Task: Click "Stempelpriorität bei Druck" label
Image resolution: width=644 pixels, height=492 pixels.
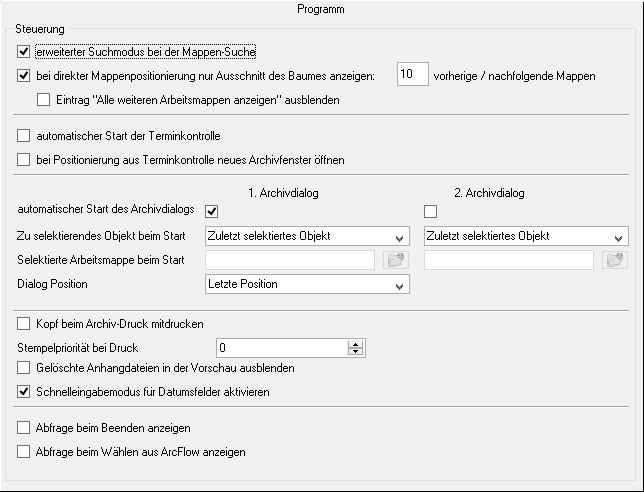Action: tap(78, 348)
